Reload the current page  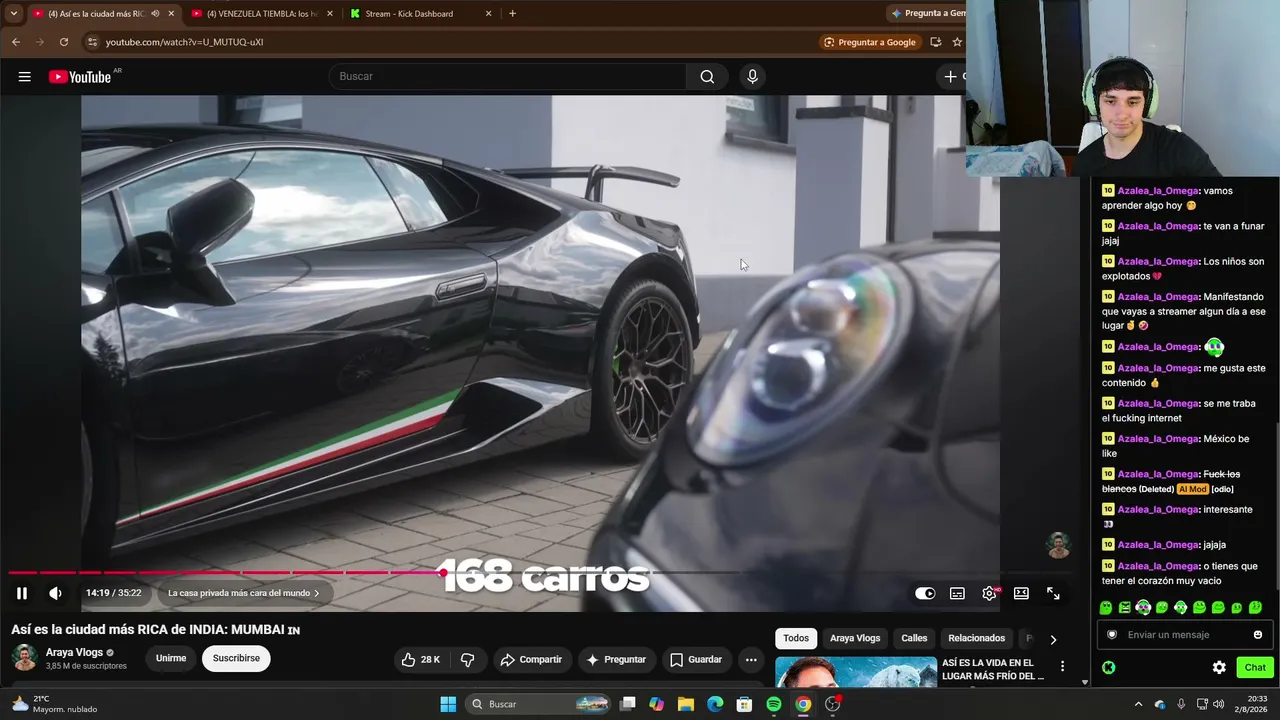64,42
